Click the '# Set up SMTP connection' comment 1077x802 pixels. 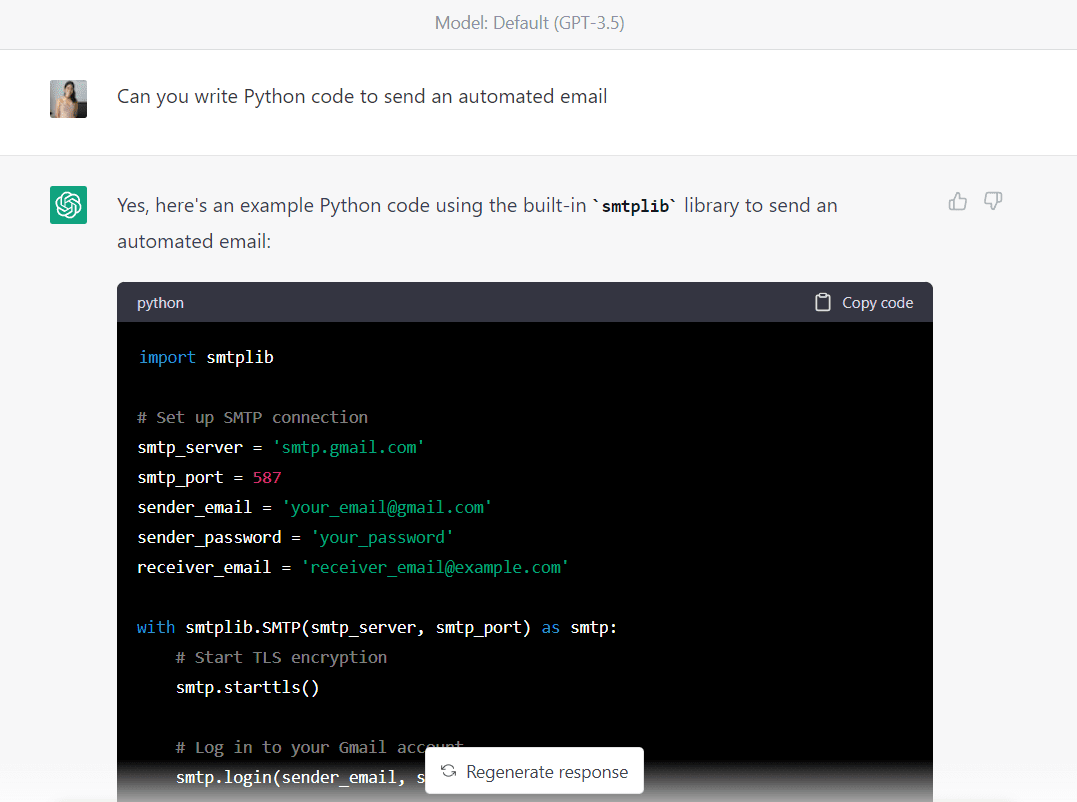(x=252, y=417)
